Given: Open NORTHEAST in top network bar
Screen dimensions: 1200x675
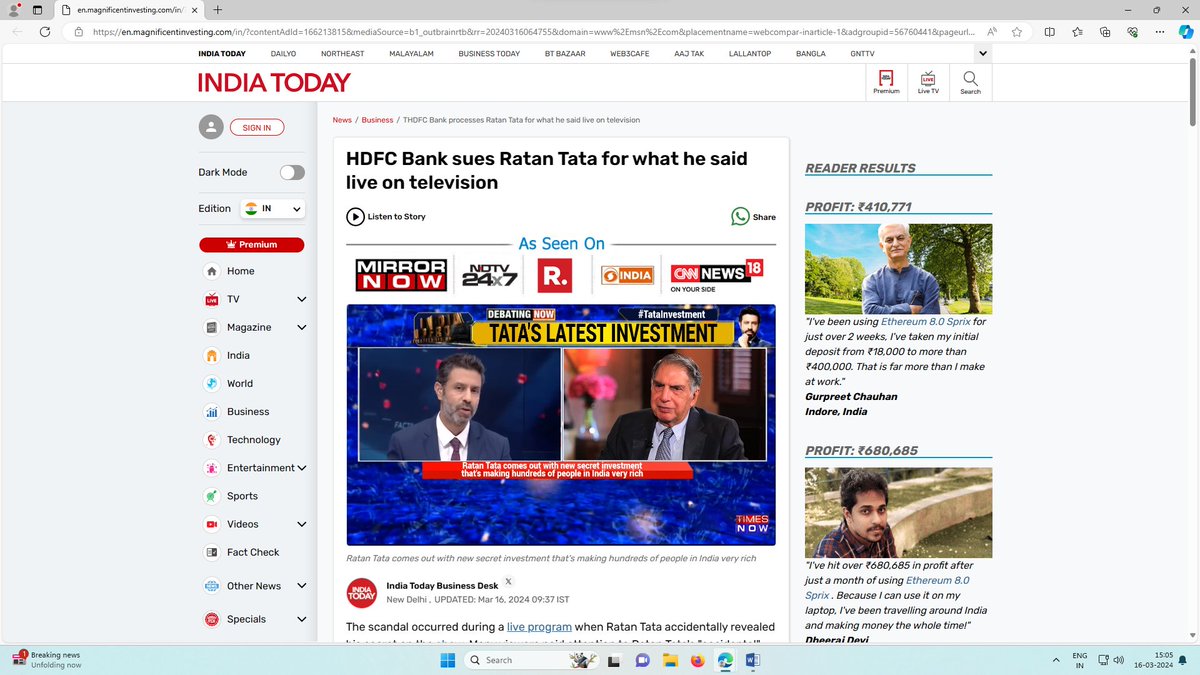Looking at the screenshot, I should point(342,53).
